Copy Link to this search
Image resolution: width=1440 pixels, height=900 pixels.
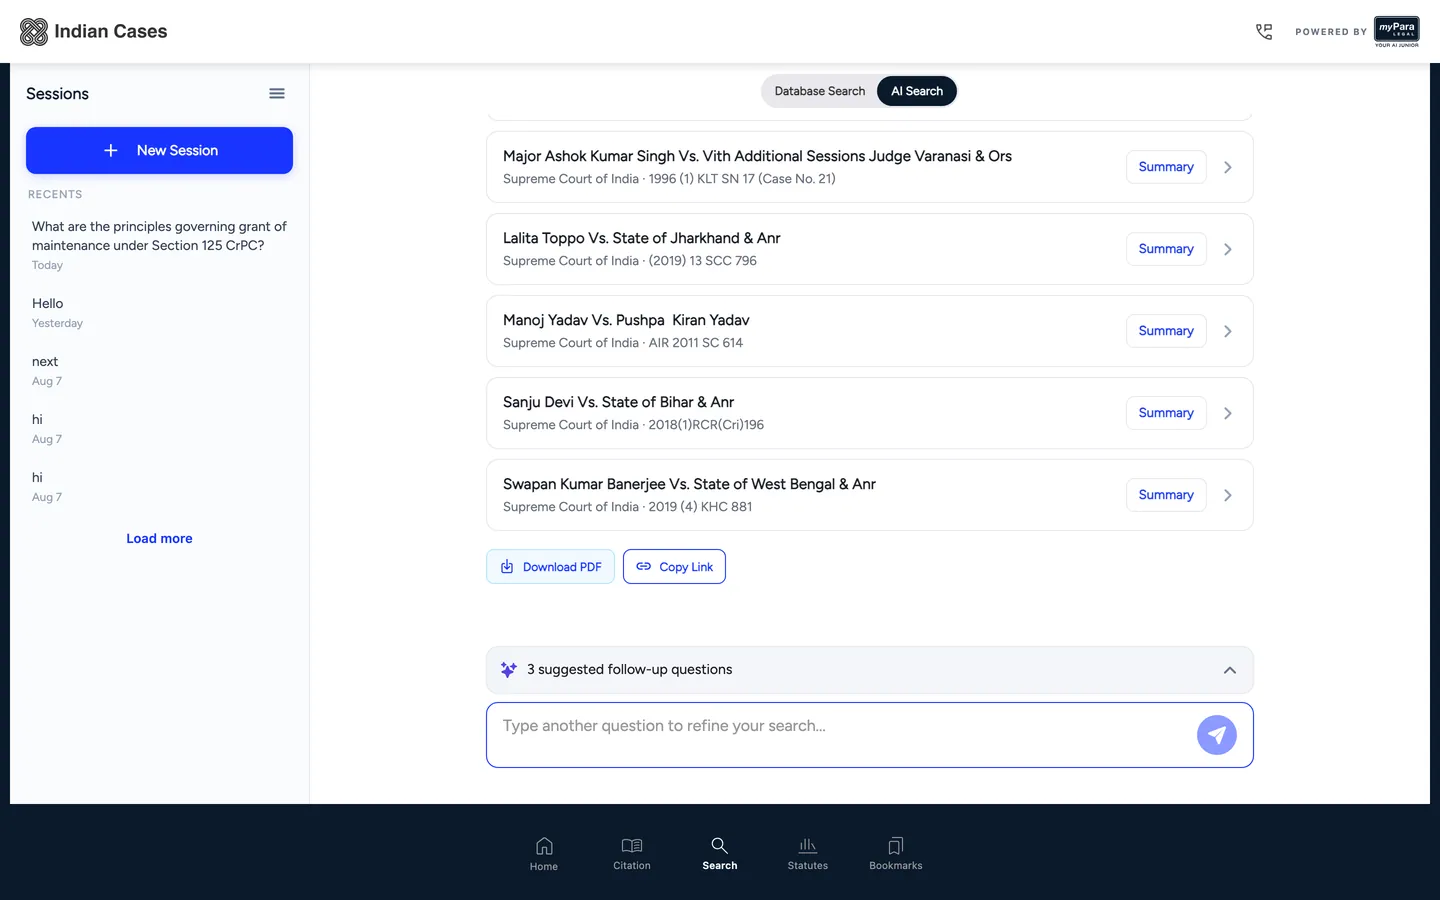[x=674, y=567]
